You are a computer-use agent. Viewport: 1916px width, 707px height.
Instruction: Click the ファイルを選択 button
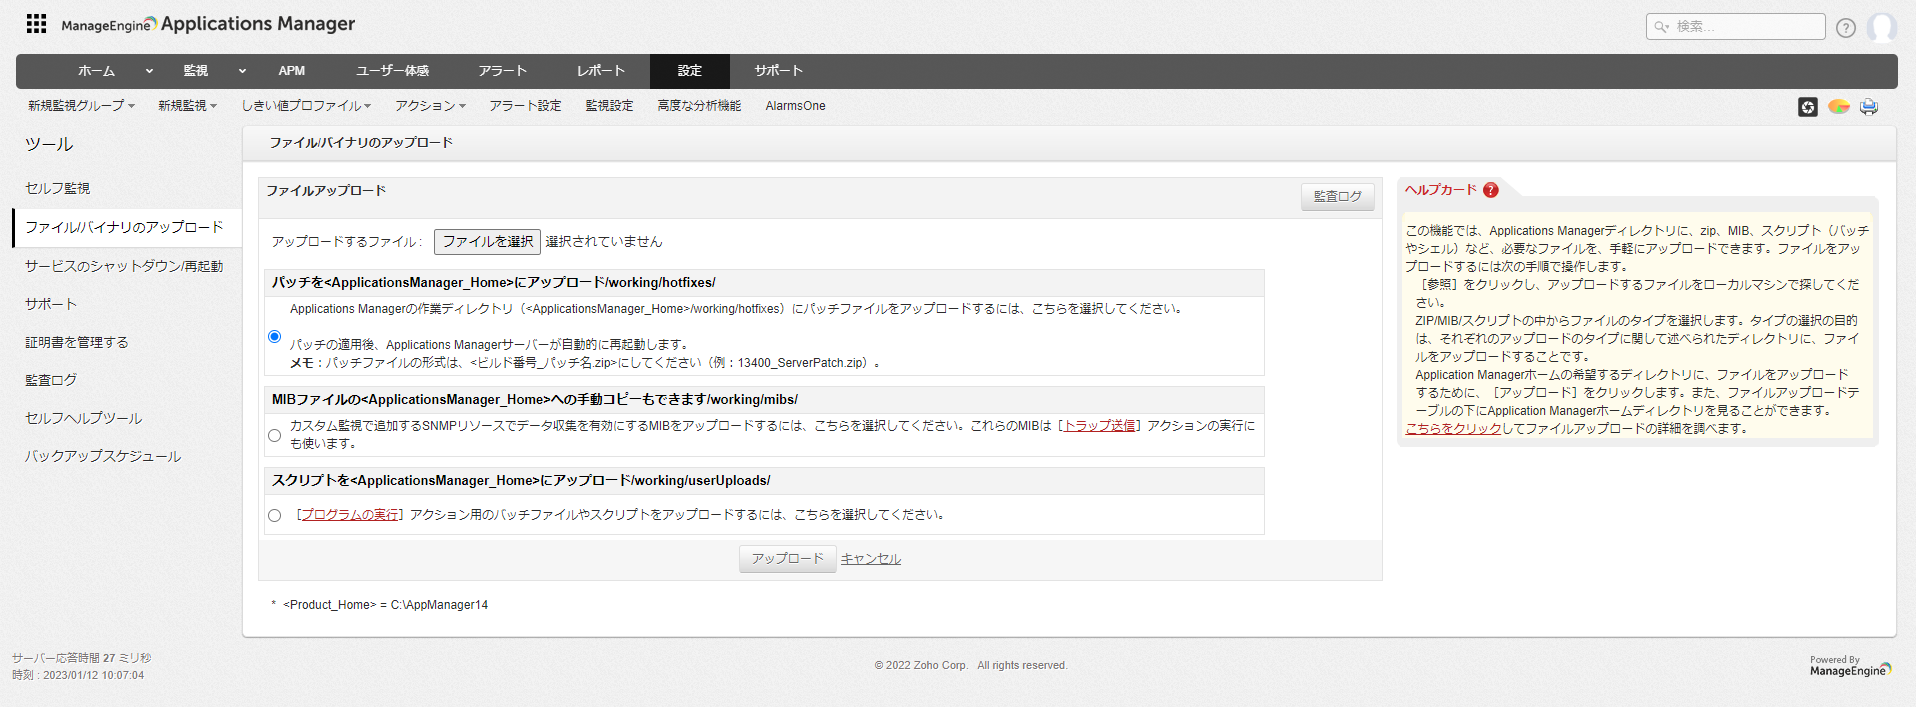click(x=487, y=242)
